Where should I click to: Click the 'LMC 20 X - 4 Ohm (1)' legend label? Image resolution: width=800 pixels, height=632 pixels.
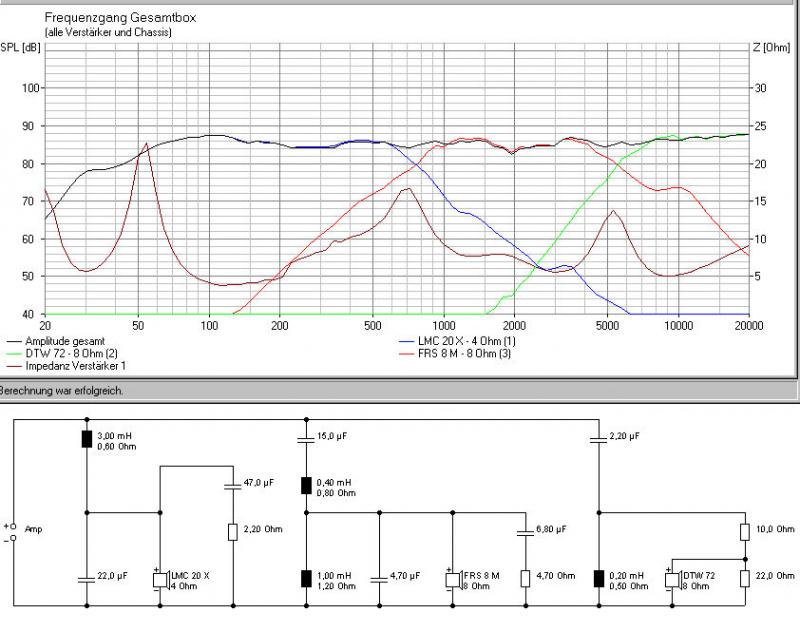[x=466, y=341]
